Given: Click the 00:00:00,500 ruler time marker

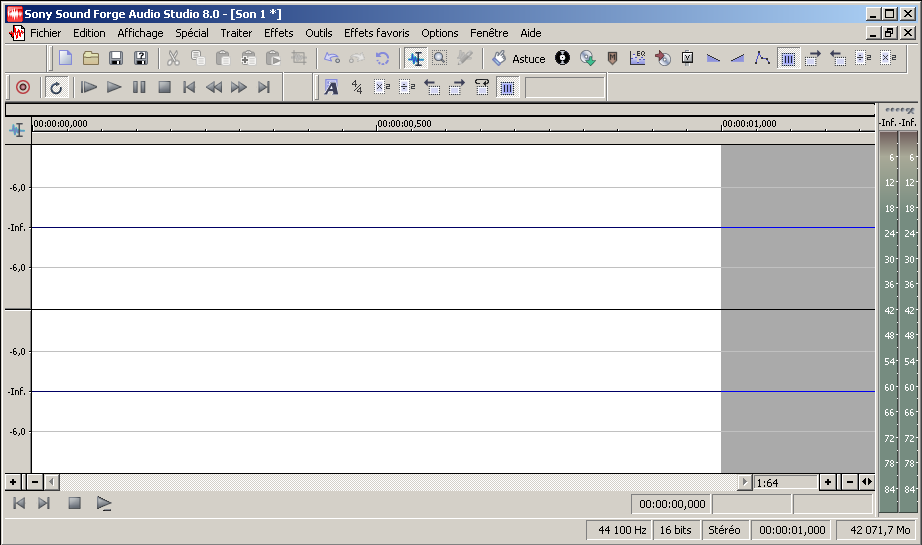Looking at the screenshot, I should coord(404,124).
